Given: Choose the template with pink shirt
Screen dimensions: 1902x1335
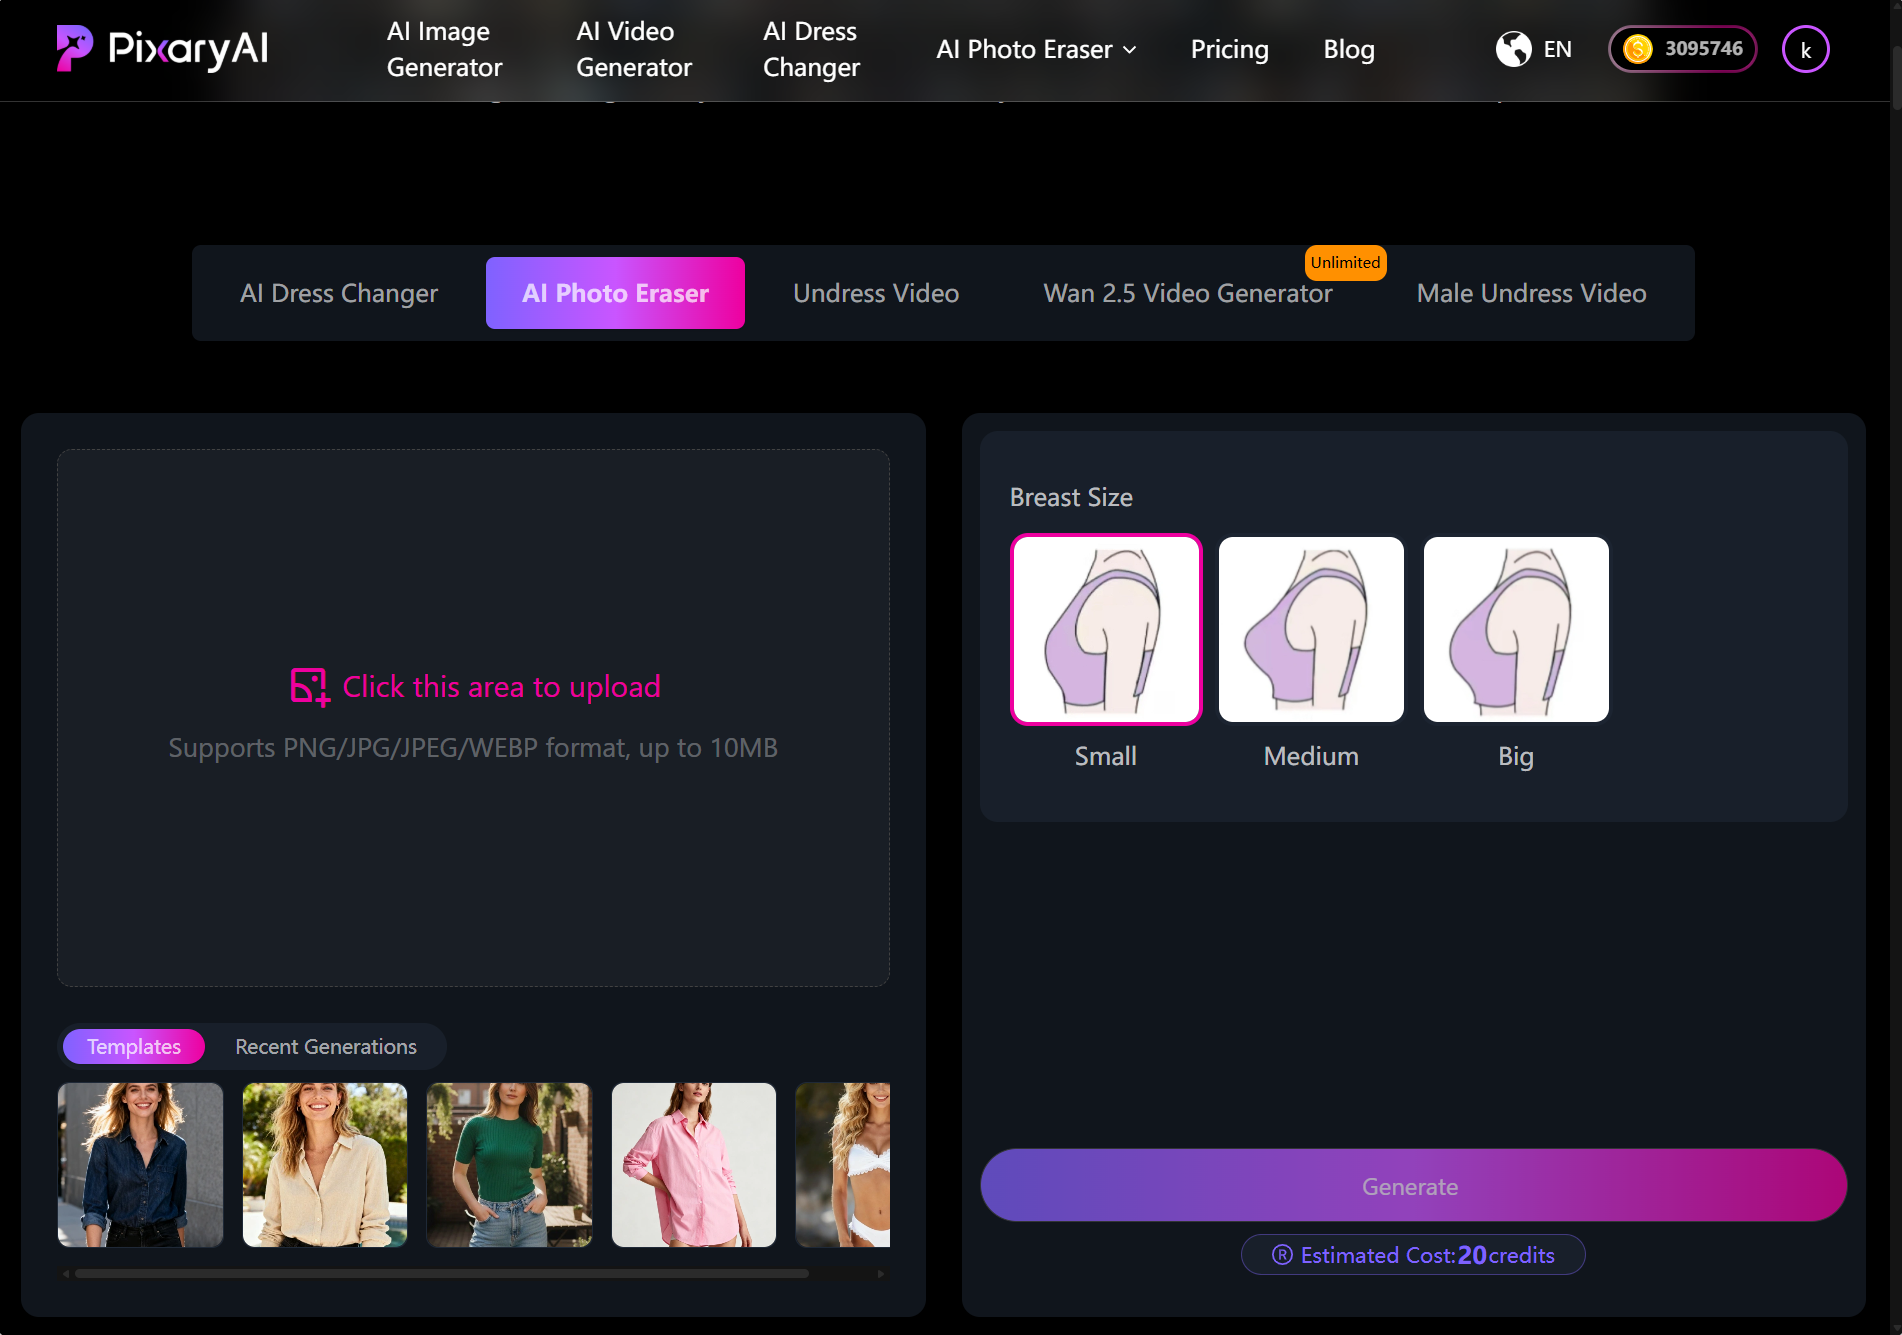Looking at the screenshot, I should pos(694,1165).
